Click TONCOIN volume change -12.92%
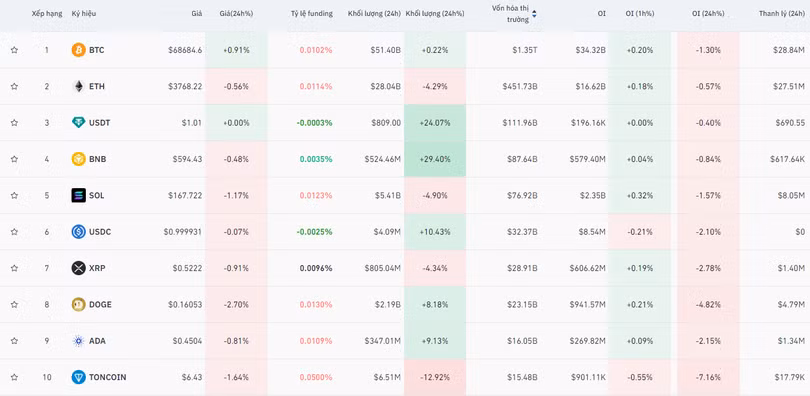The width and height of the screenshot is (810, 396). tap(435, 377)
